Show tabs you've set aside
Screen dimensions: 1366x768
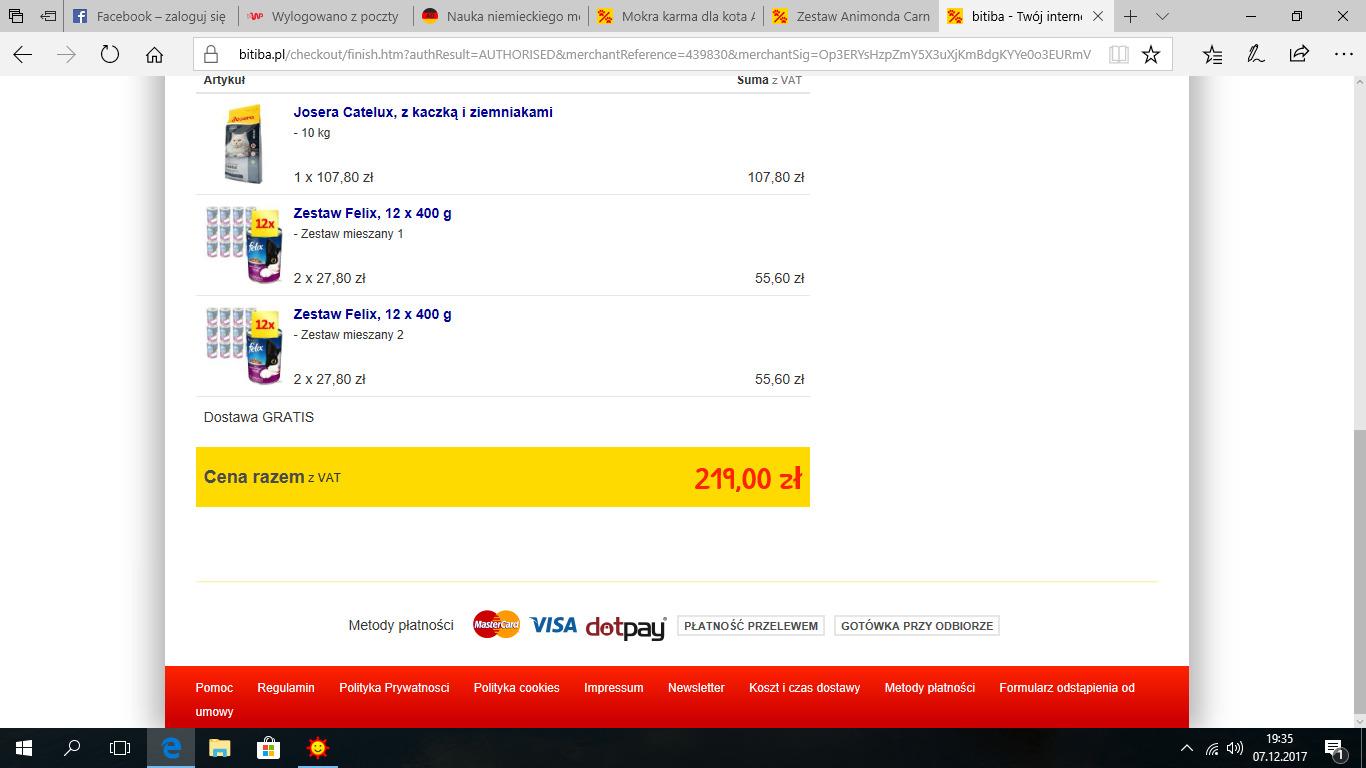tap(16, 16)
